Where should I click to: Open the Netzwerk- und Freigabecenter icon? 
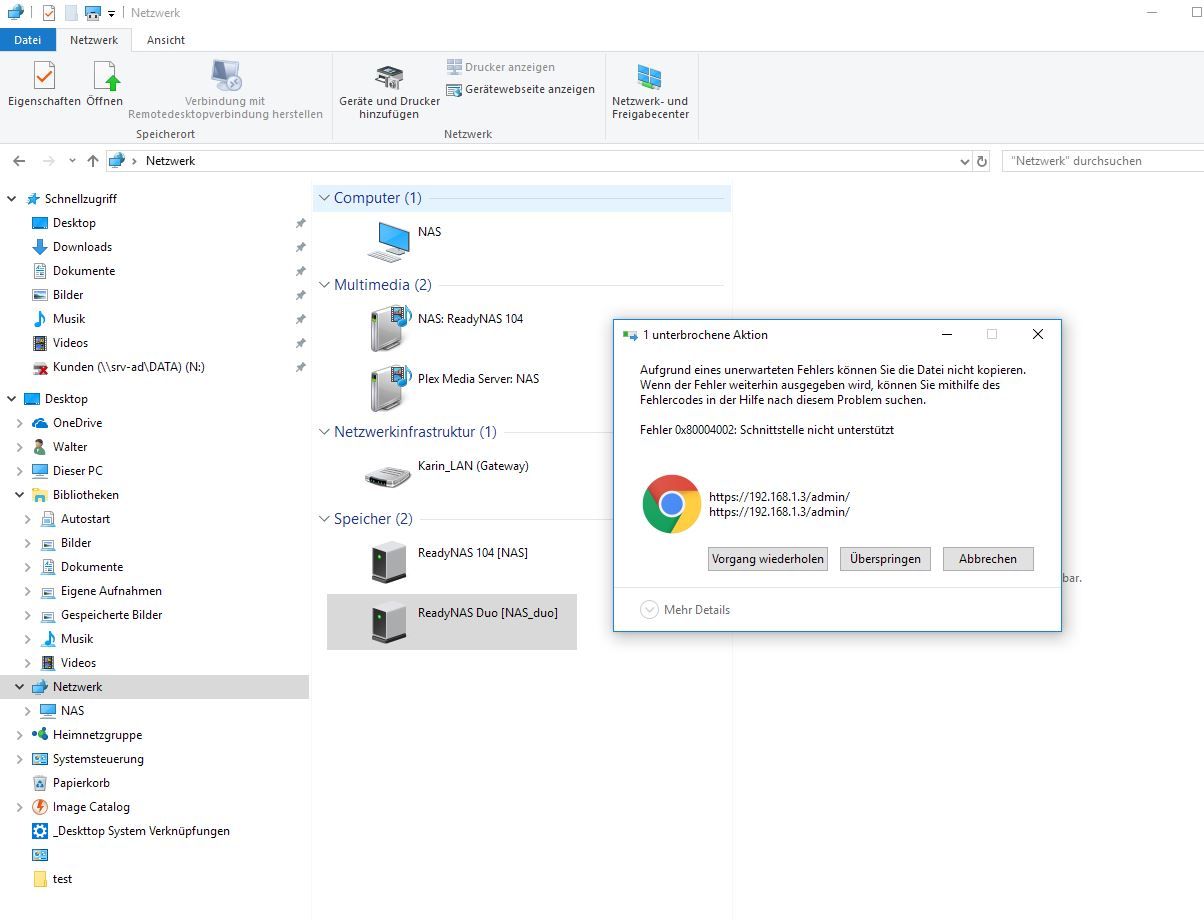651,90
